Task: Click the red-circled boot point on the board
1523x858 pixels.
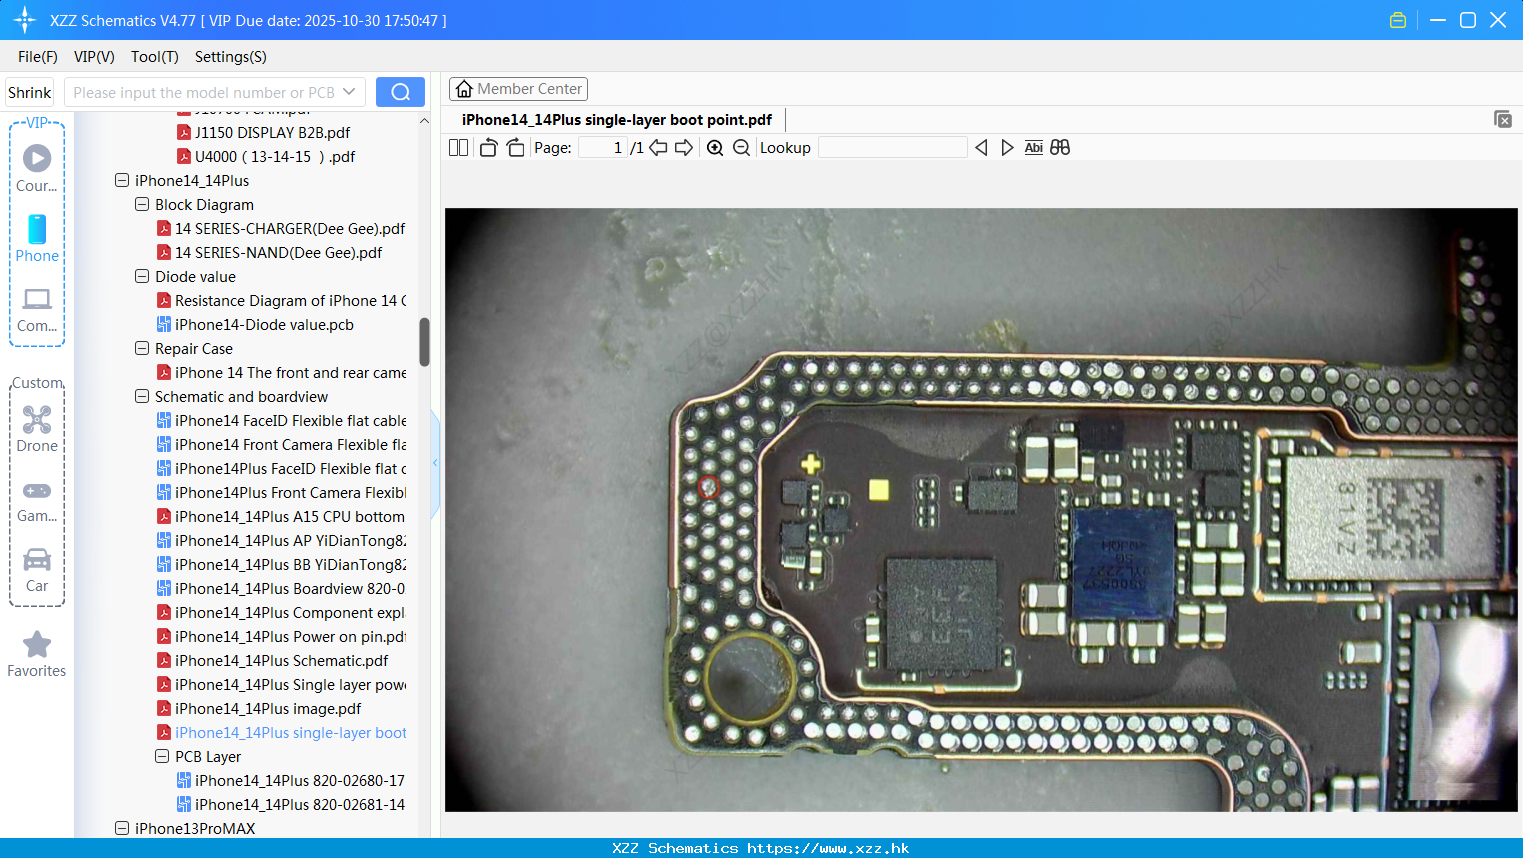Action: (709, 487)
